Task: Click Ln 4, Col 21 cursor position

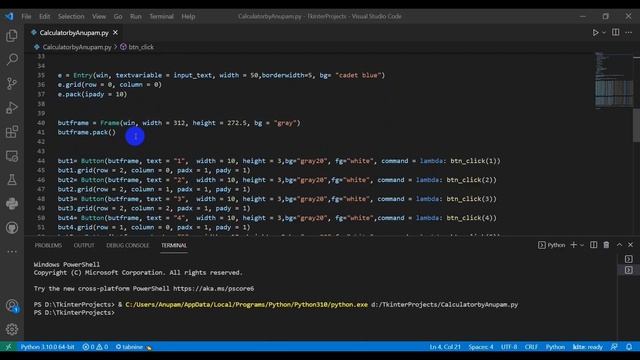Action: click(x=445, y=347)
